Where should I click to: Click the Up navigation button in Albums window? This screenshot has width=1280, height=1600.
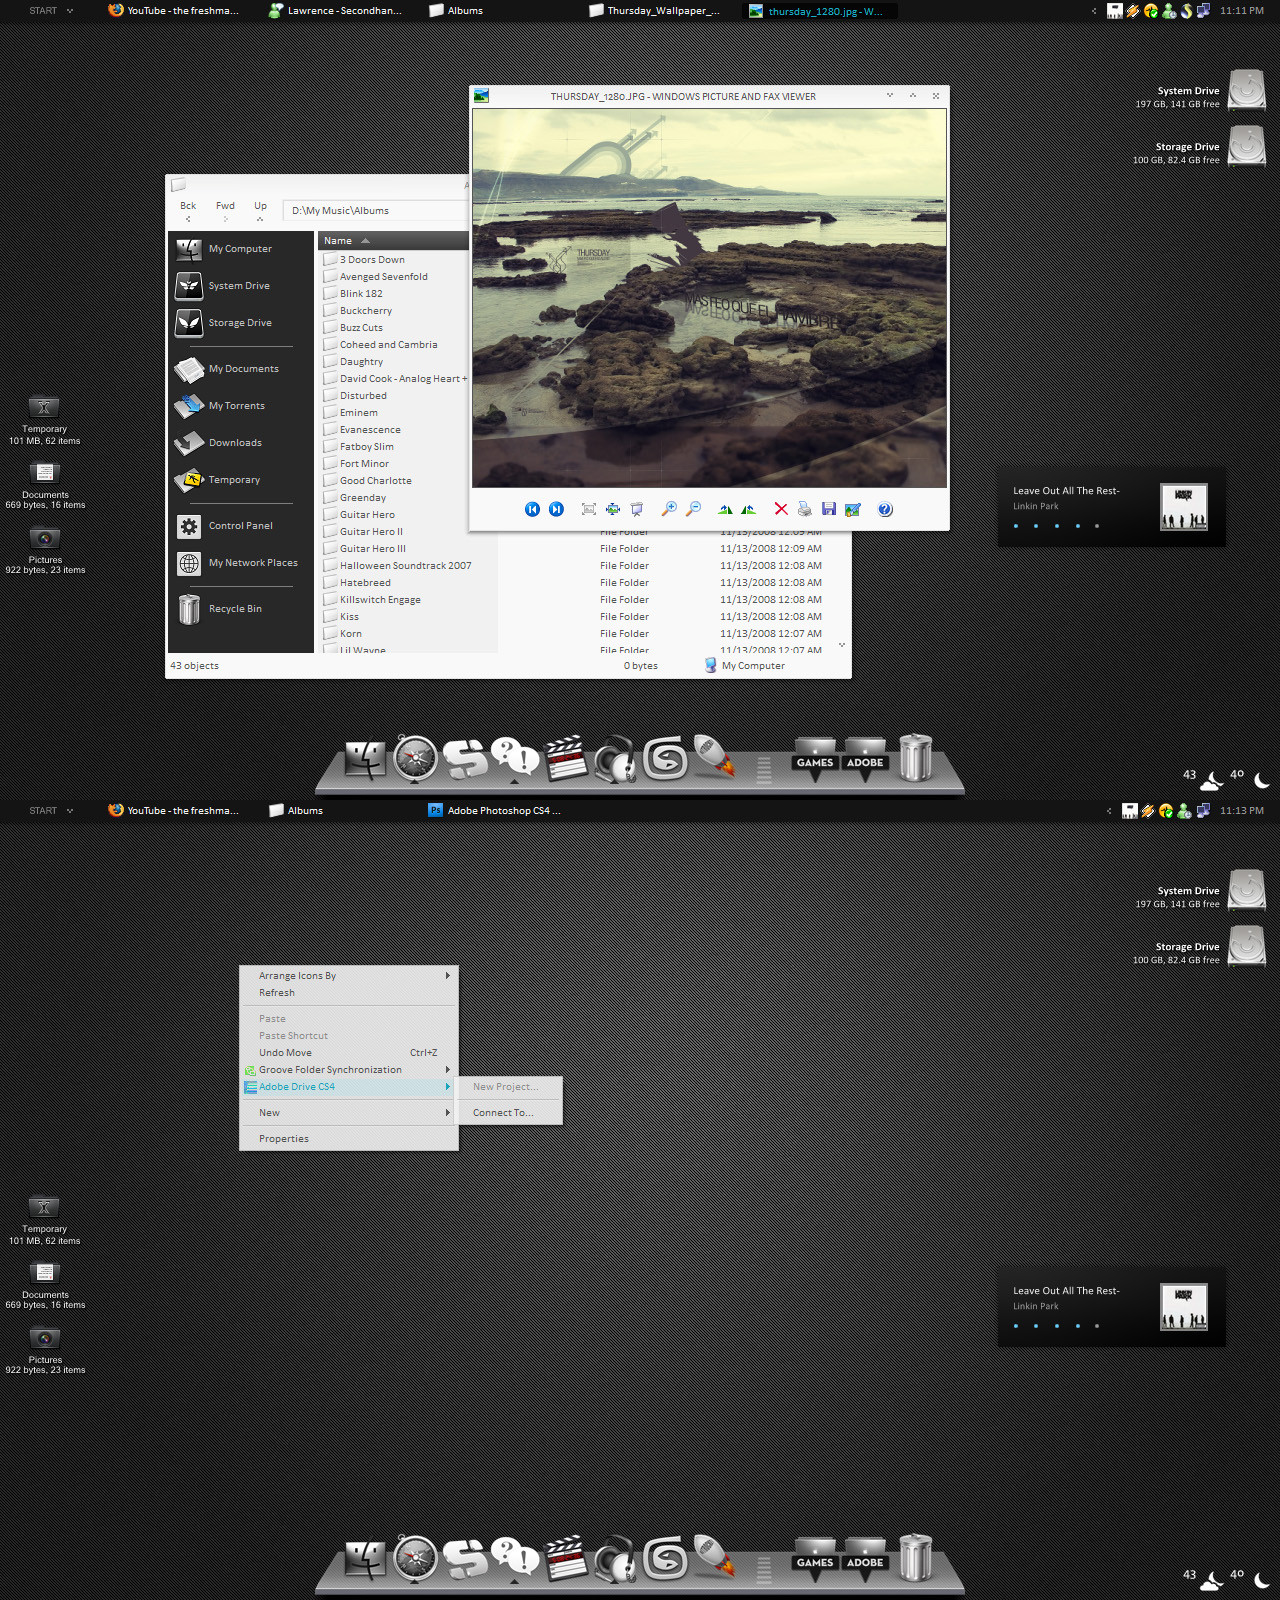[260, 211]
